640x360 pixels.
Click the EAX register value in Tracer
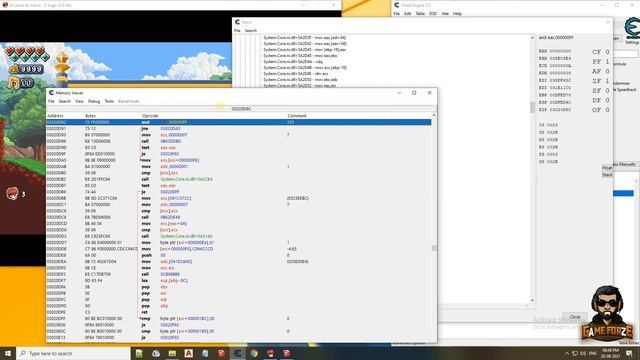coord(560,51)
